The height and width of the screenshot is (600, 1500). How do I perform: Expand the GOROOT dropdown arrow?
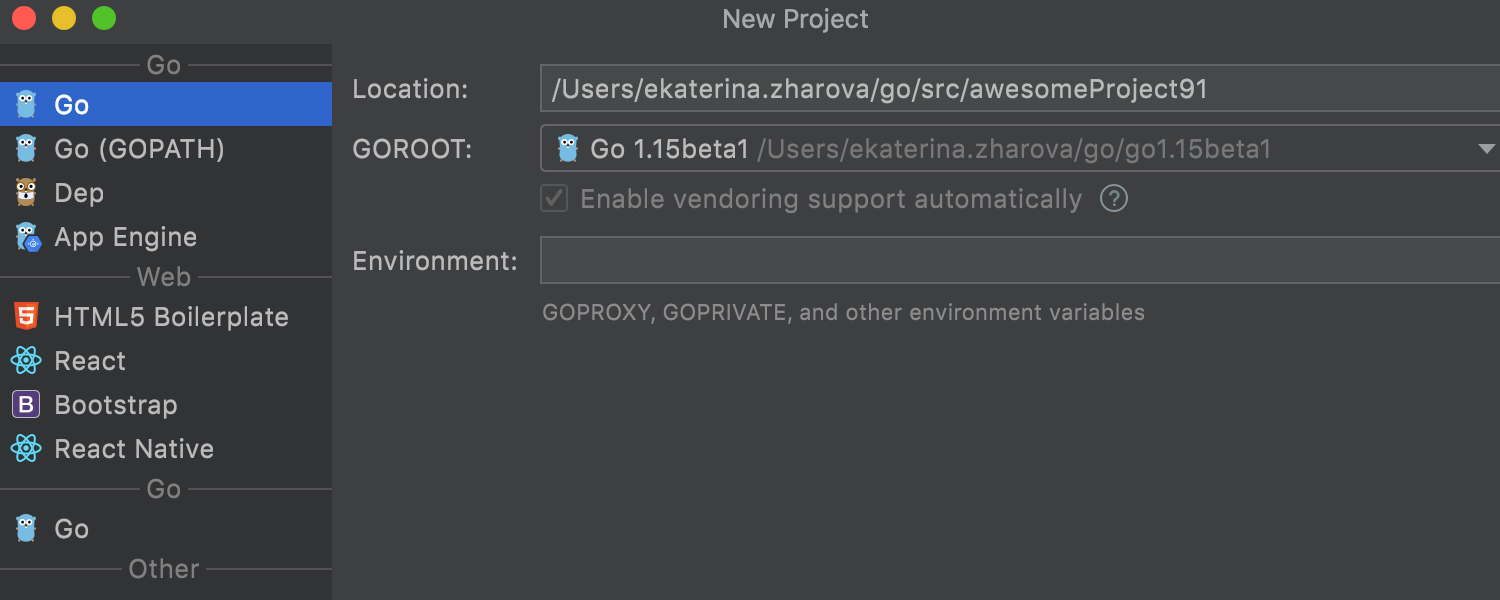1486,149
